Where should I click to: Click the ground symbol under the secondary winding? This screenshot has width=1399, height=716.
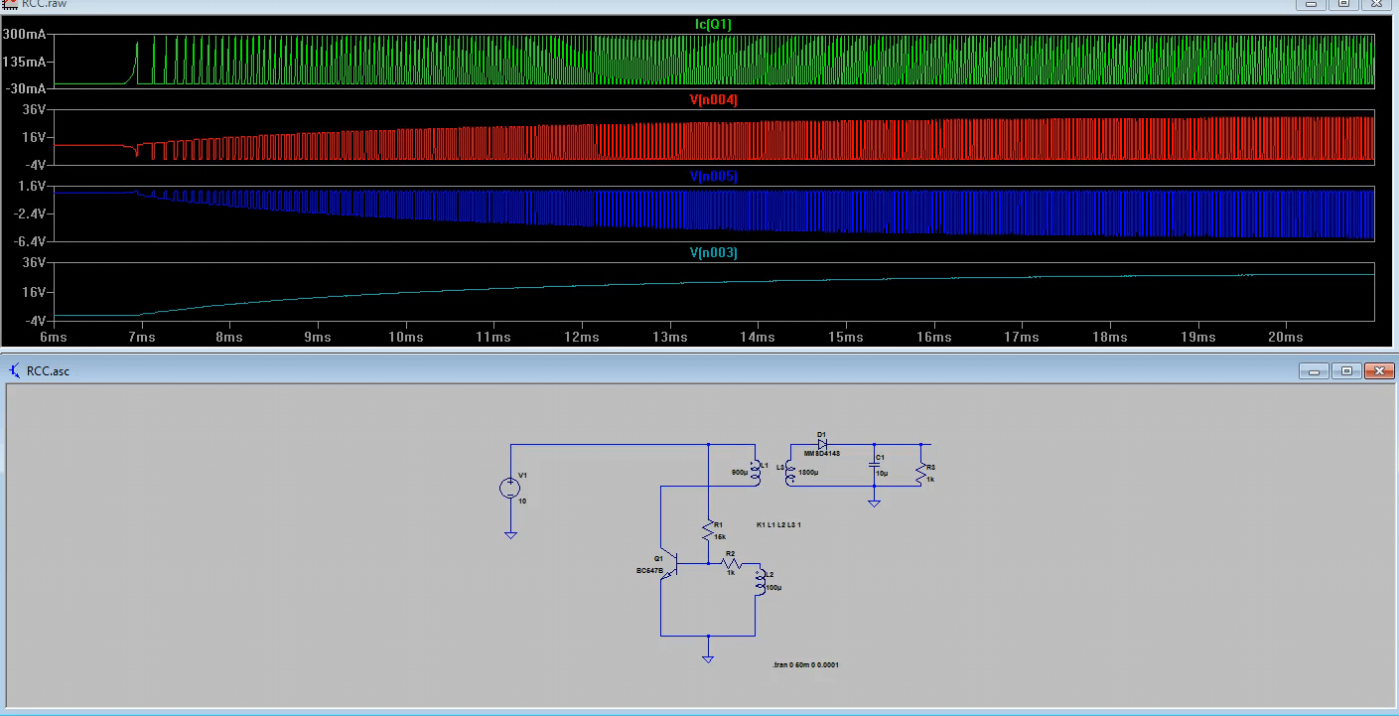pyautogui.click(x=874, y=500)
